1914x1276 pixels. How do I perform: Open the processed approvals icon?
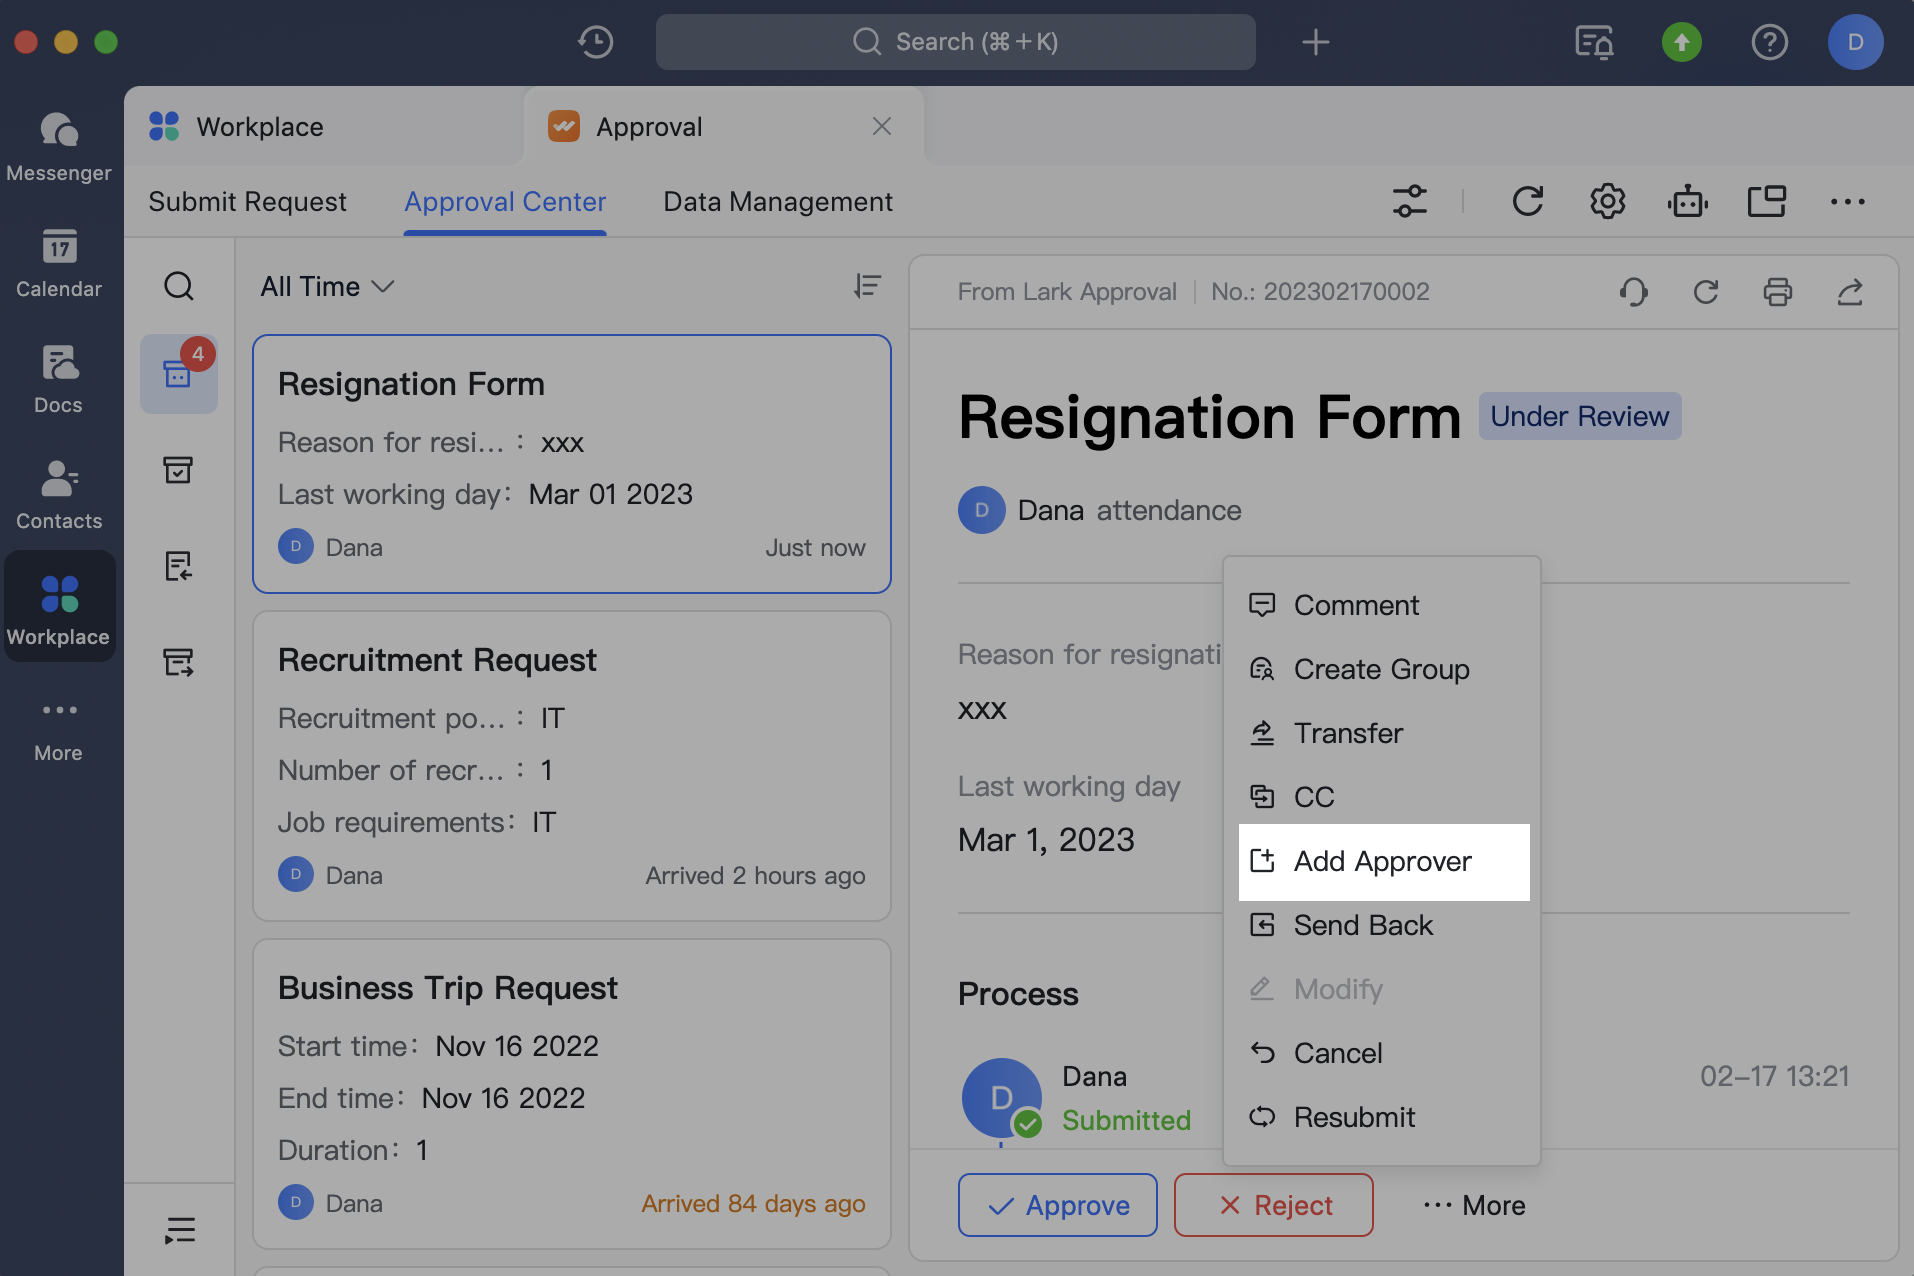point(179,470)
